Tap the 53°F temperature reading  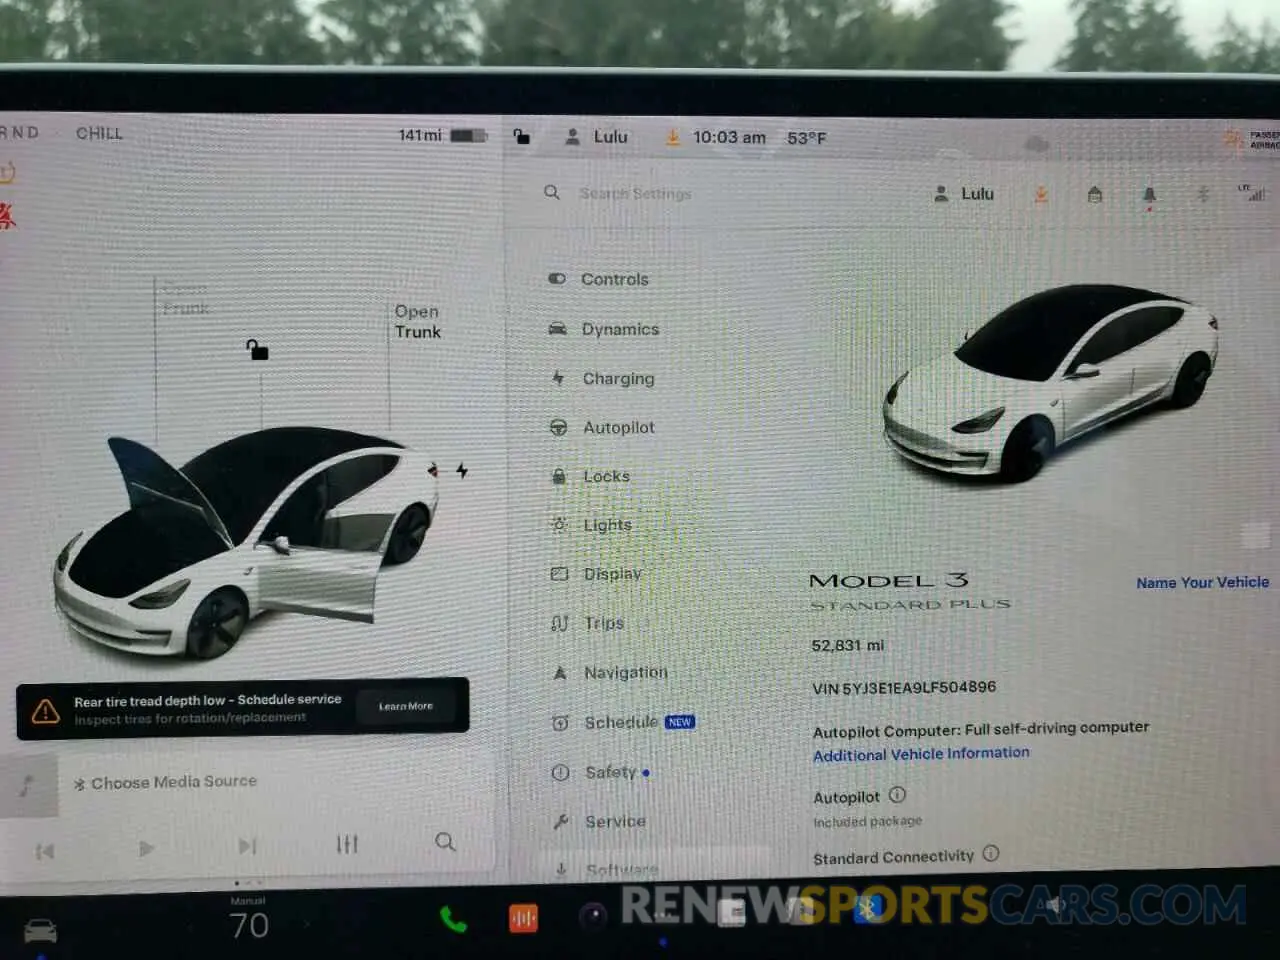(806, 138)
